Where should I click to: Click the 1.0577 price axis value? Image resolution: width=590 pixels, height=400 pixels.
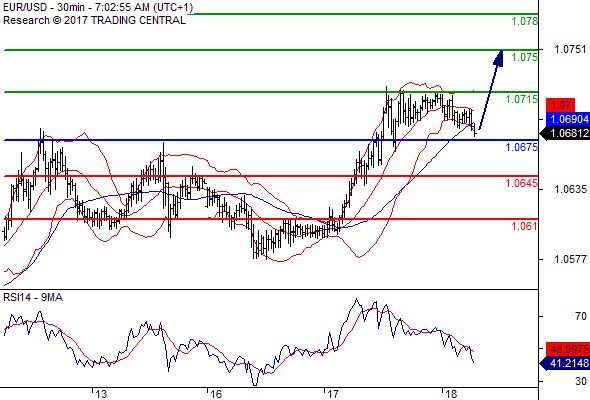[x=570, y=259]
